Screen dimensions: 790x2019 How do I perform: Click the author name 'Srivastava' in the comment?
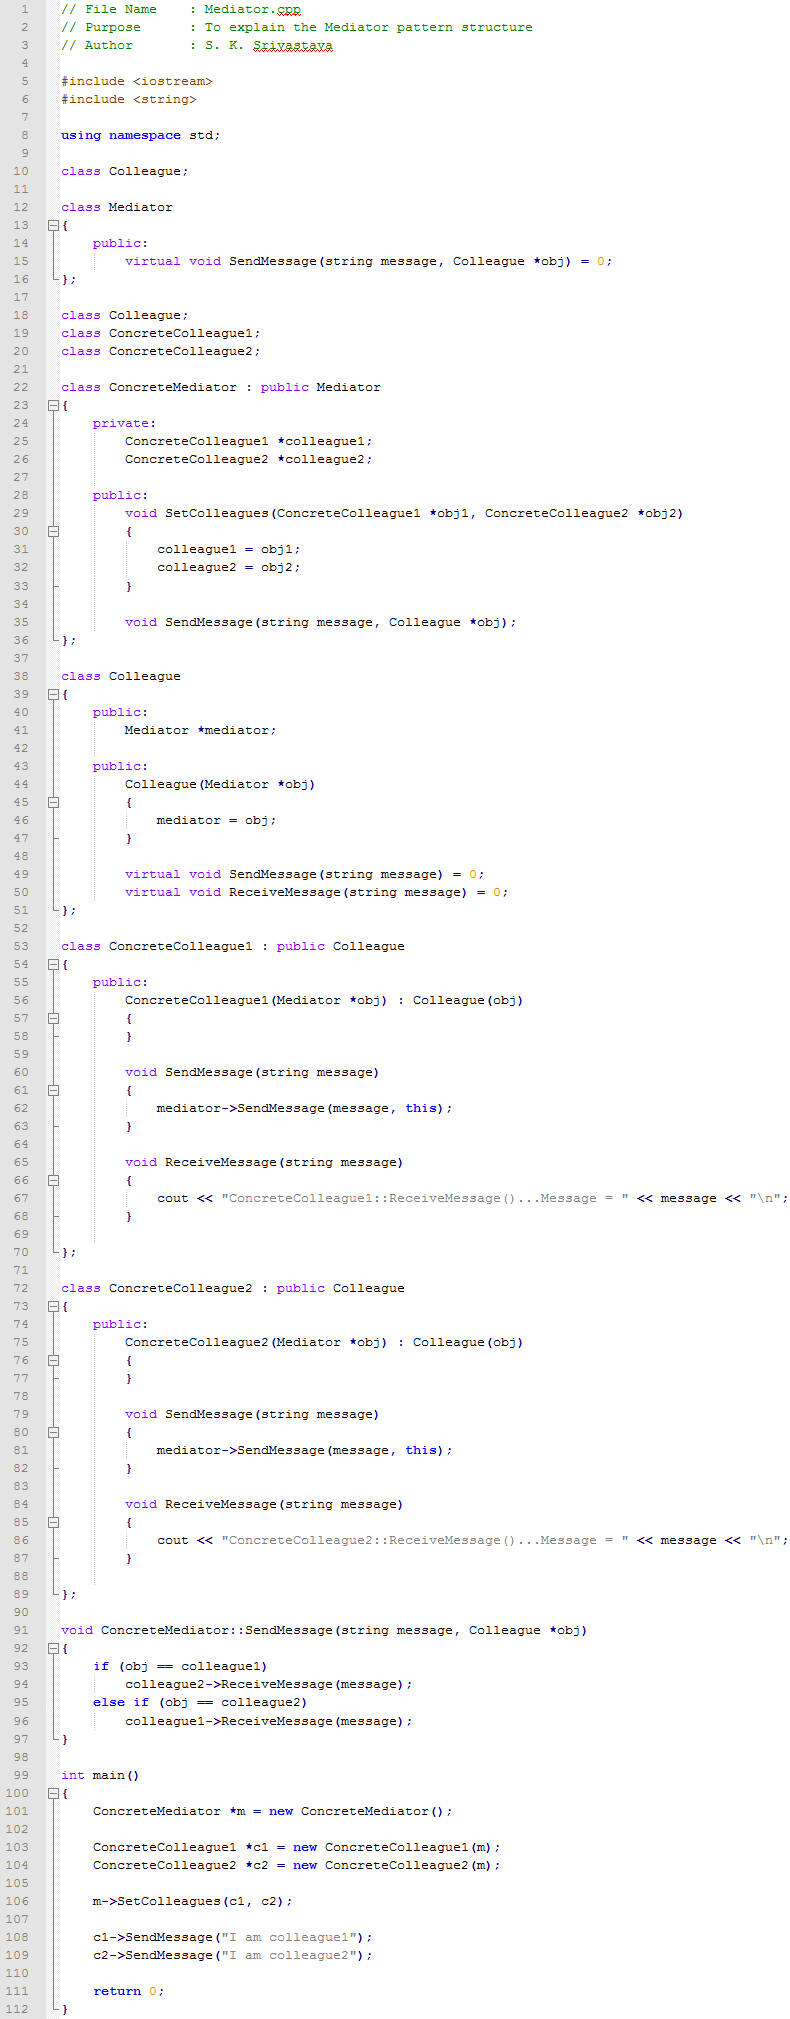click(x=293, y=45)
